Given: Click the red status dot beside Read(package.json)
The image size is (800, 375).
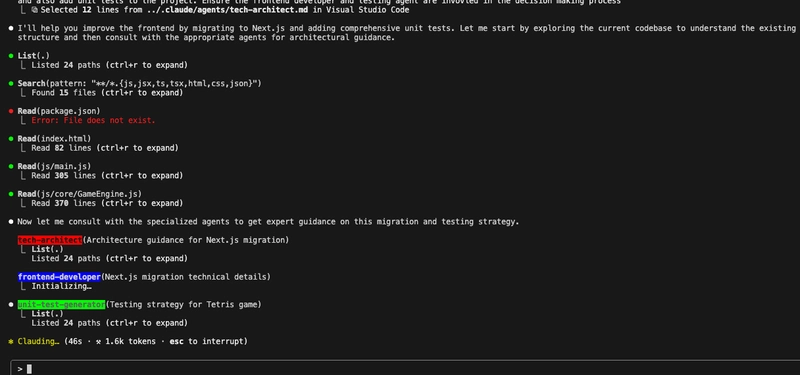Looking at the screenshot, I should (x=11, y=111).
